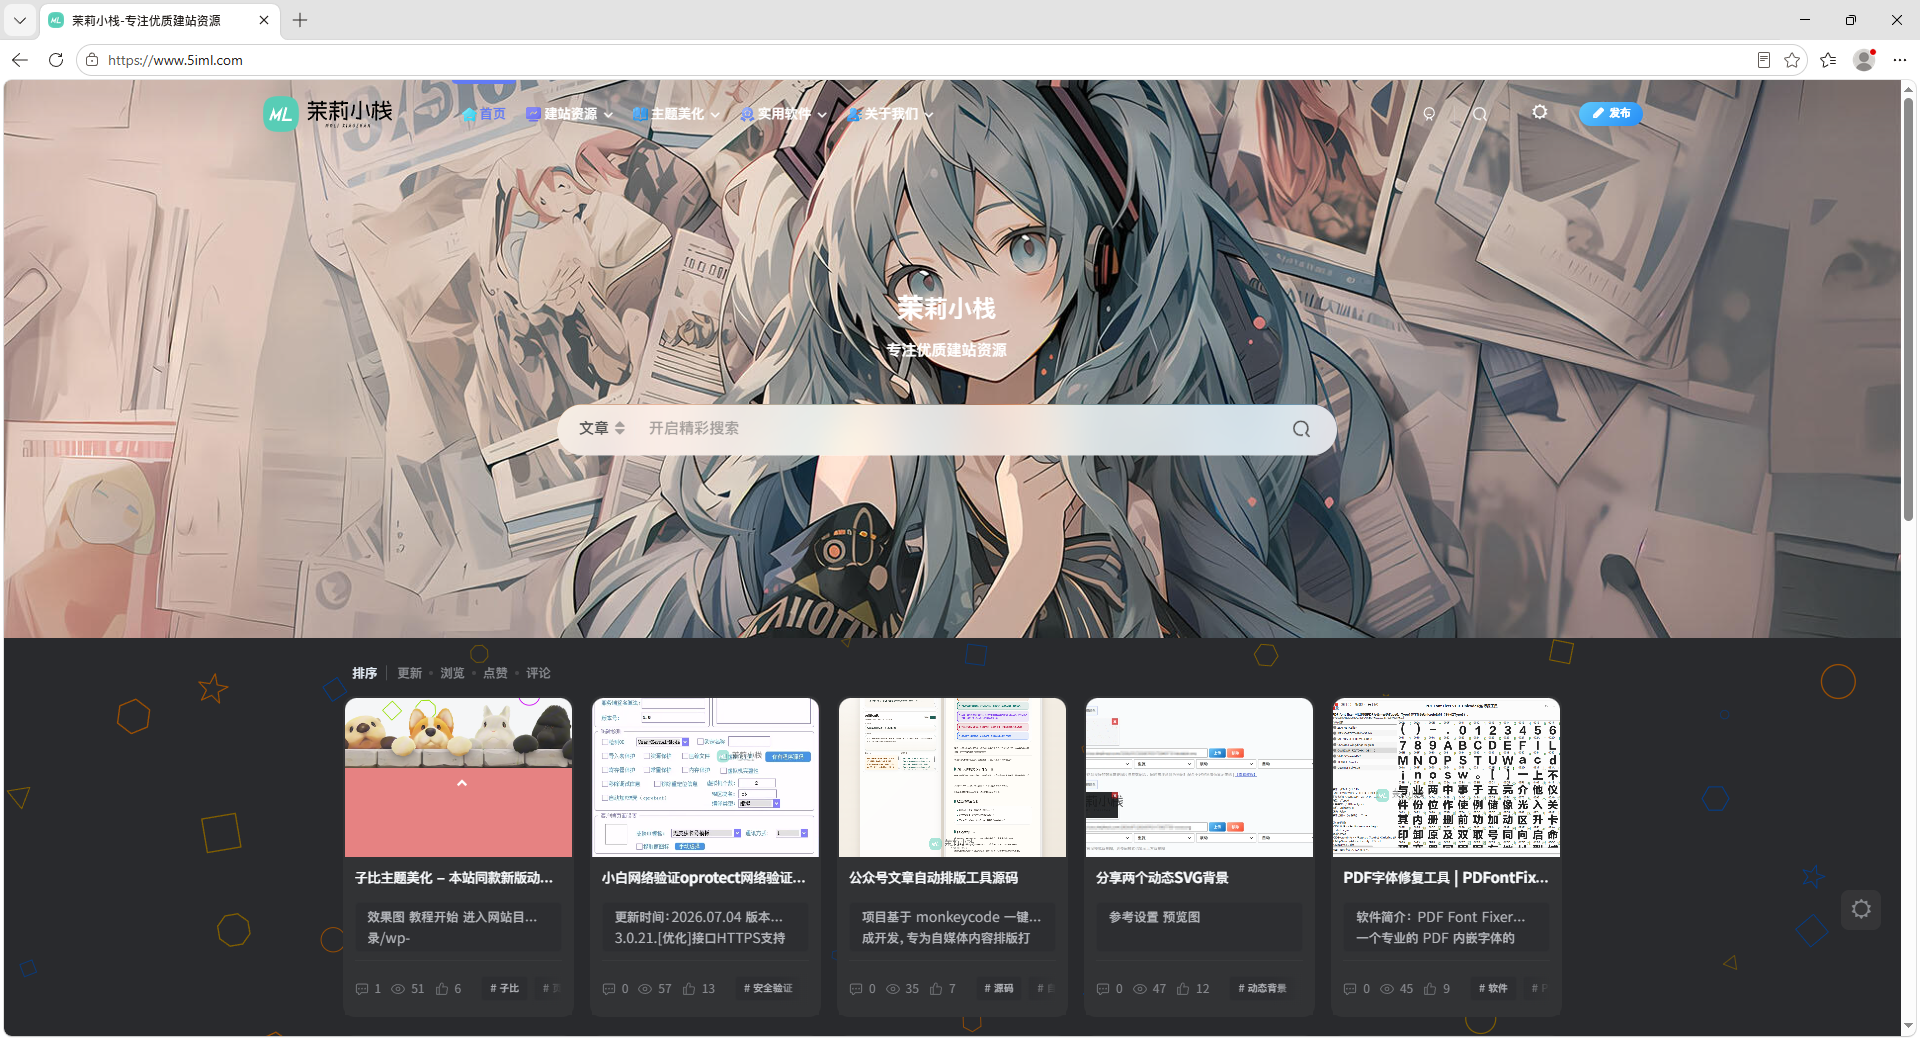Click the # 子比 tag
1920x1040 pixels.
(505, 988)
